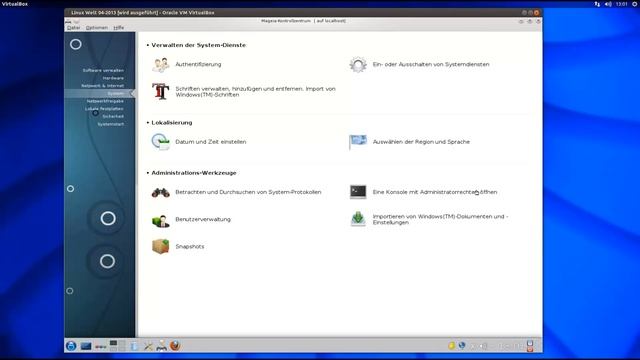Click the Lokalisierung section heading
This screenshot has width=640, height=360.
(x=171, y=123)
